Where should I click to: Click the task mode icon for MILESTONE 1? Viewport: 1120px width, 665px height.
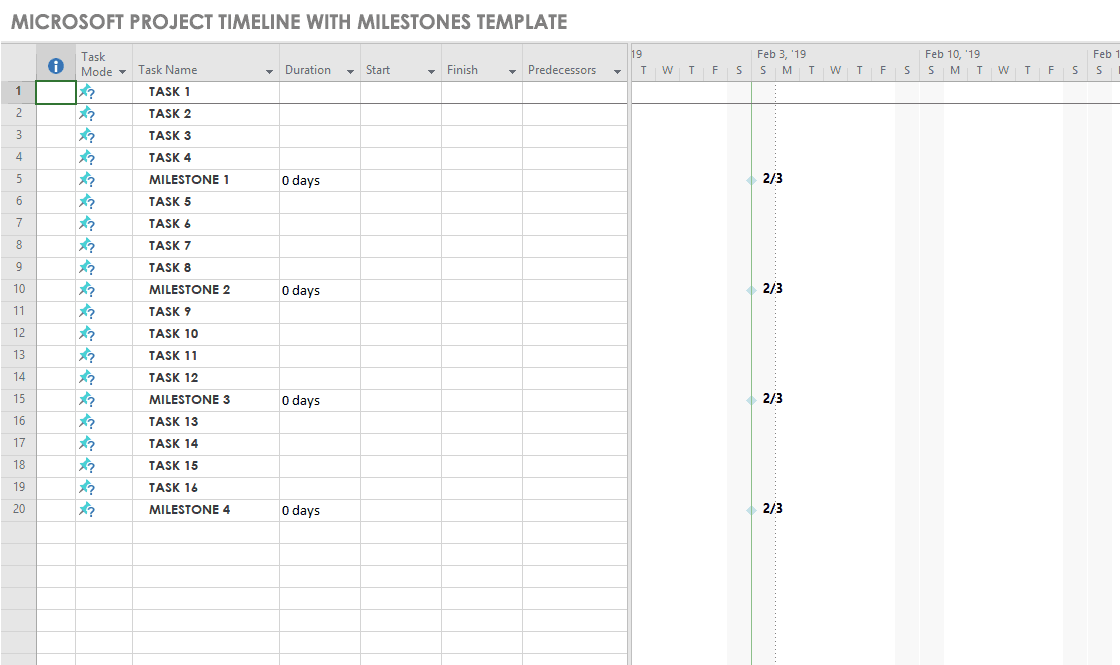(87, 180)
